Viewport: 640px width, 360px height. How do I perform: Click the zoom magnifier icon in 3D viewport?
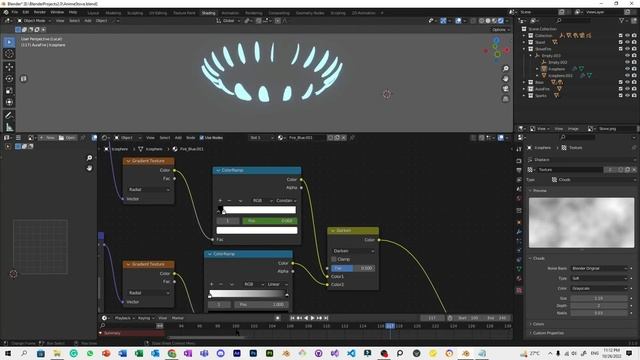click(x=505, y=69)
